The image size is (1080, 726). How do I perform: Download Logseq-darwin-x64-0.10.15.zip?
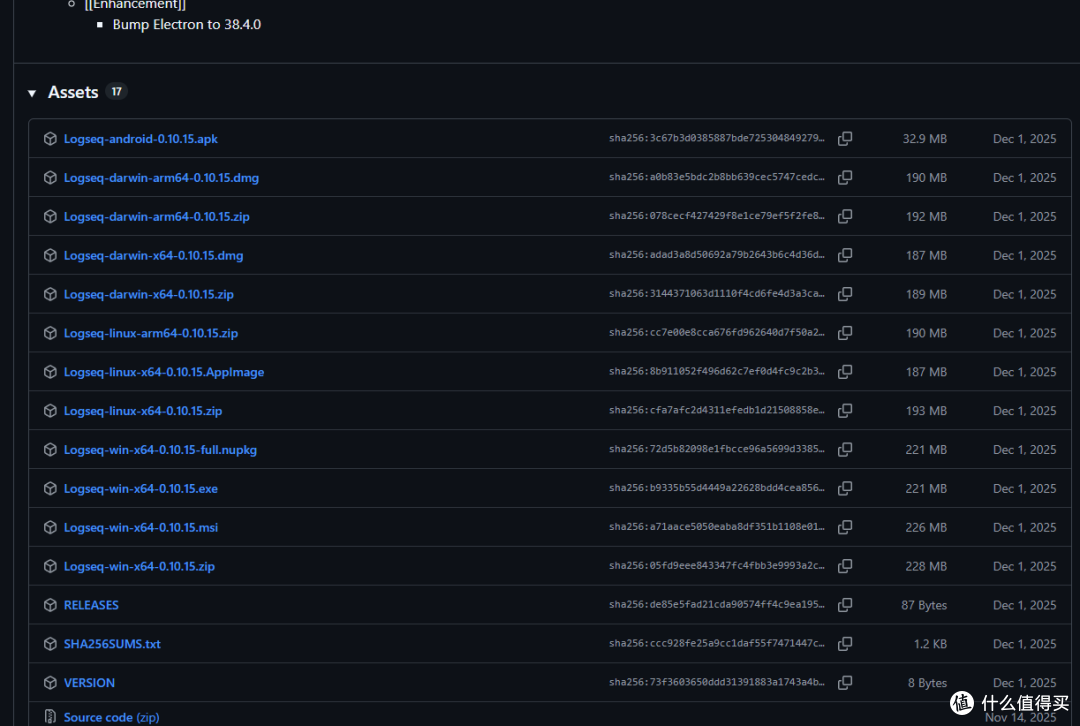148,294
